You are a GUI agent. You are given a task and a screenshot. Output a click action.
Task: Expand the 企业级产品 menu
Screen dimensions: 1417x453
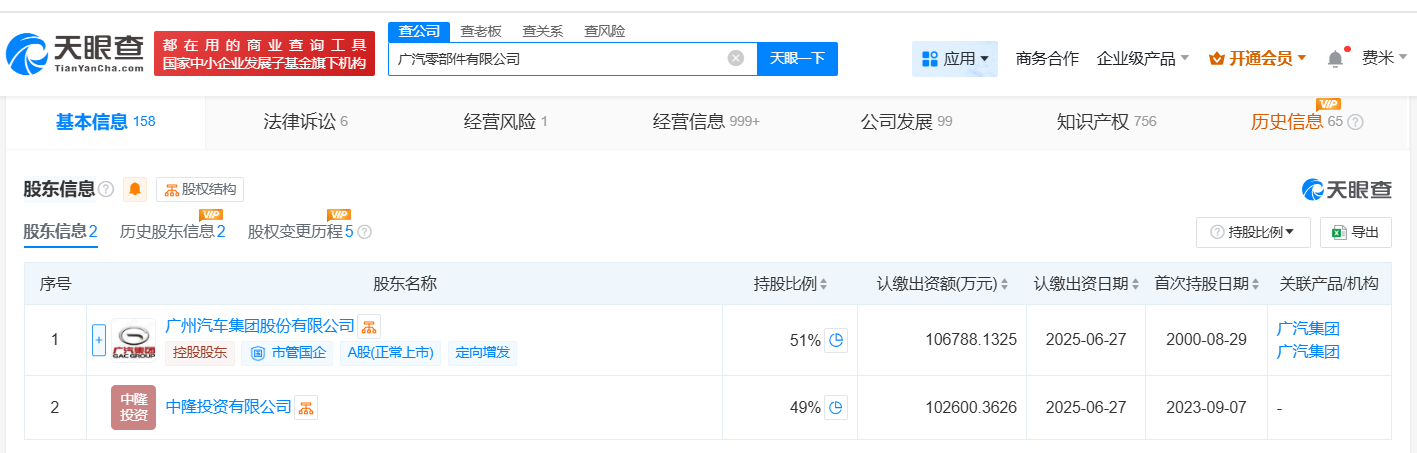pos(1142,58)
